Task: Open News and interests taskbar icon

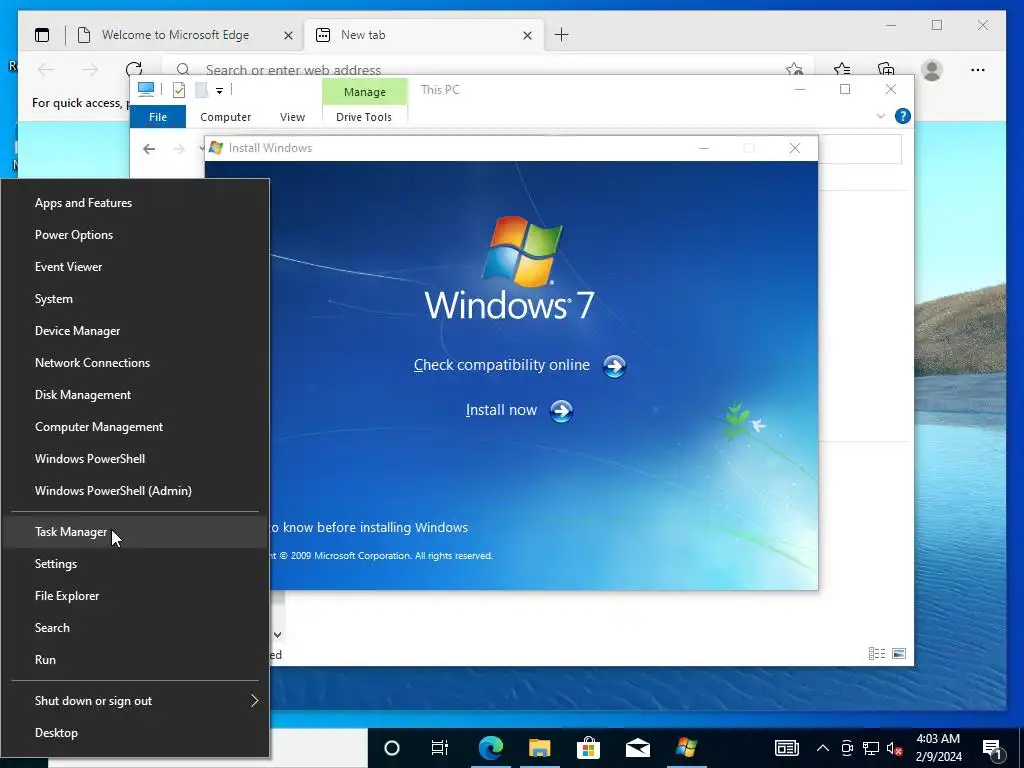Action: [787, 748]
